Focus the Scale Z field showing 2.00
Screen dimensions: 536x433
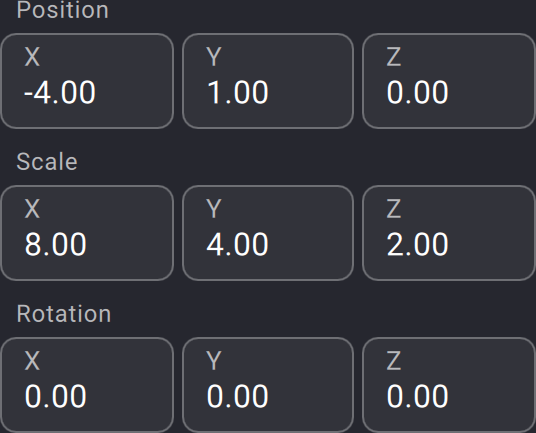click(x=448, y=233)
